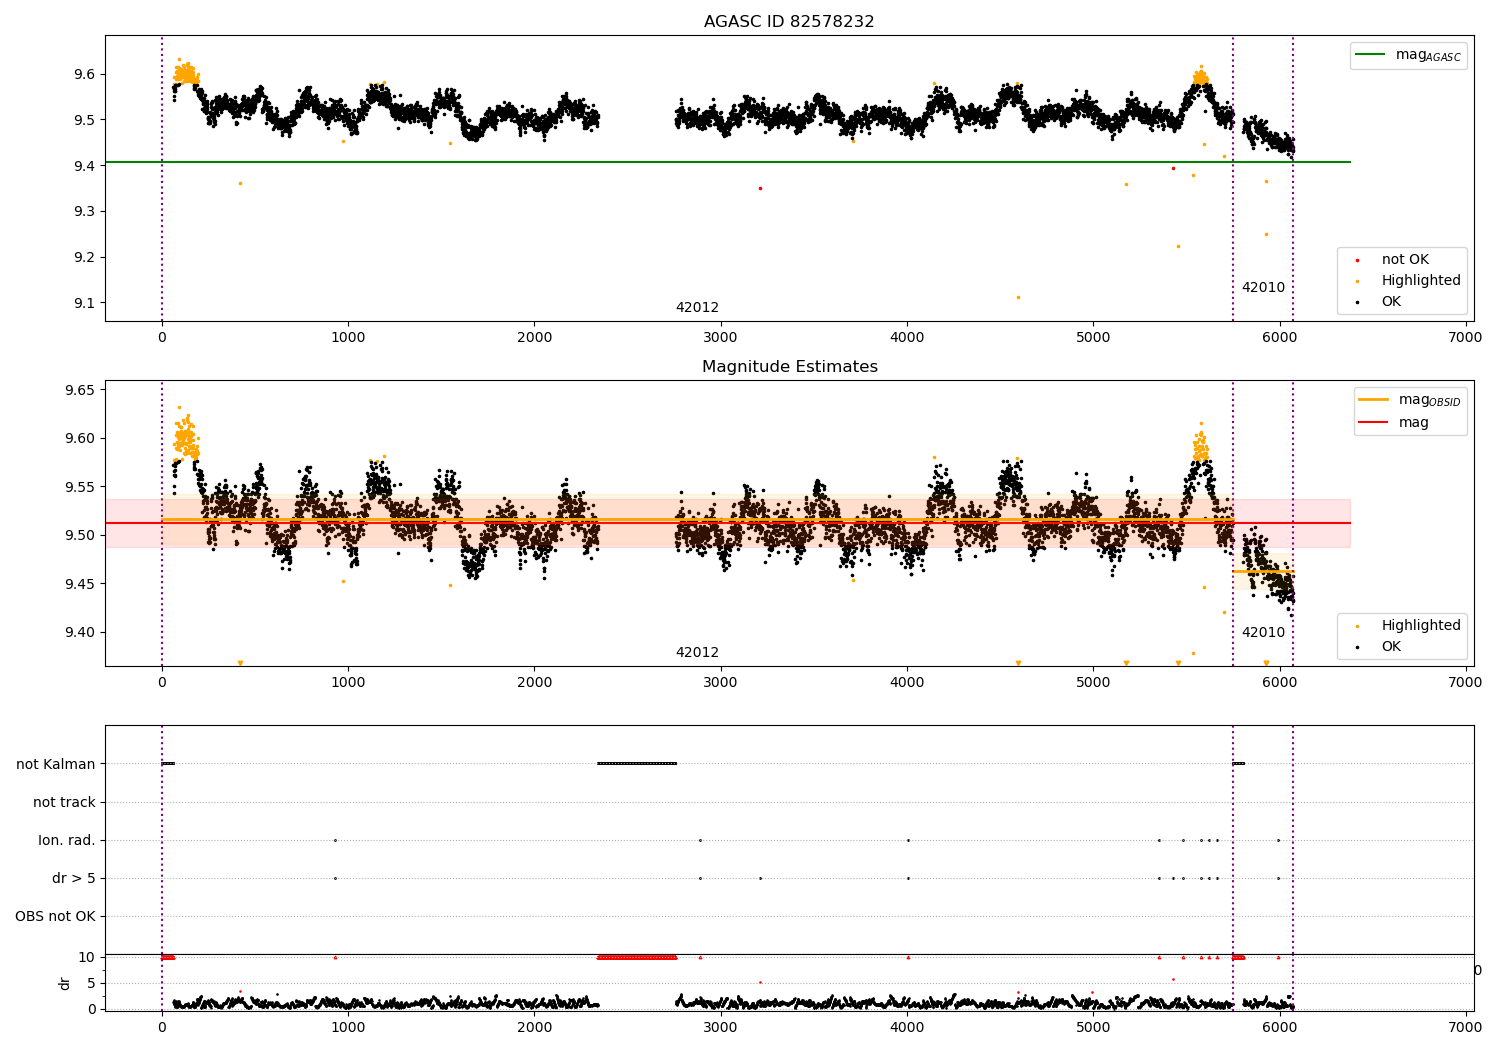Click the red 'mag' legend entry

coord(1395,423)
